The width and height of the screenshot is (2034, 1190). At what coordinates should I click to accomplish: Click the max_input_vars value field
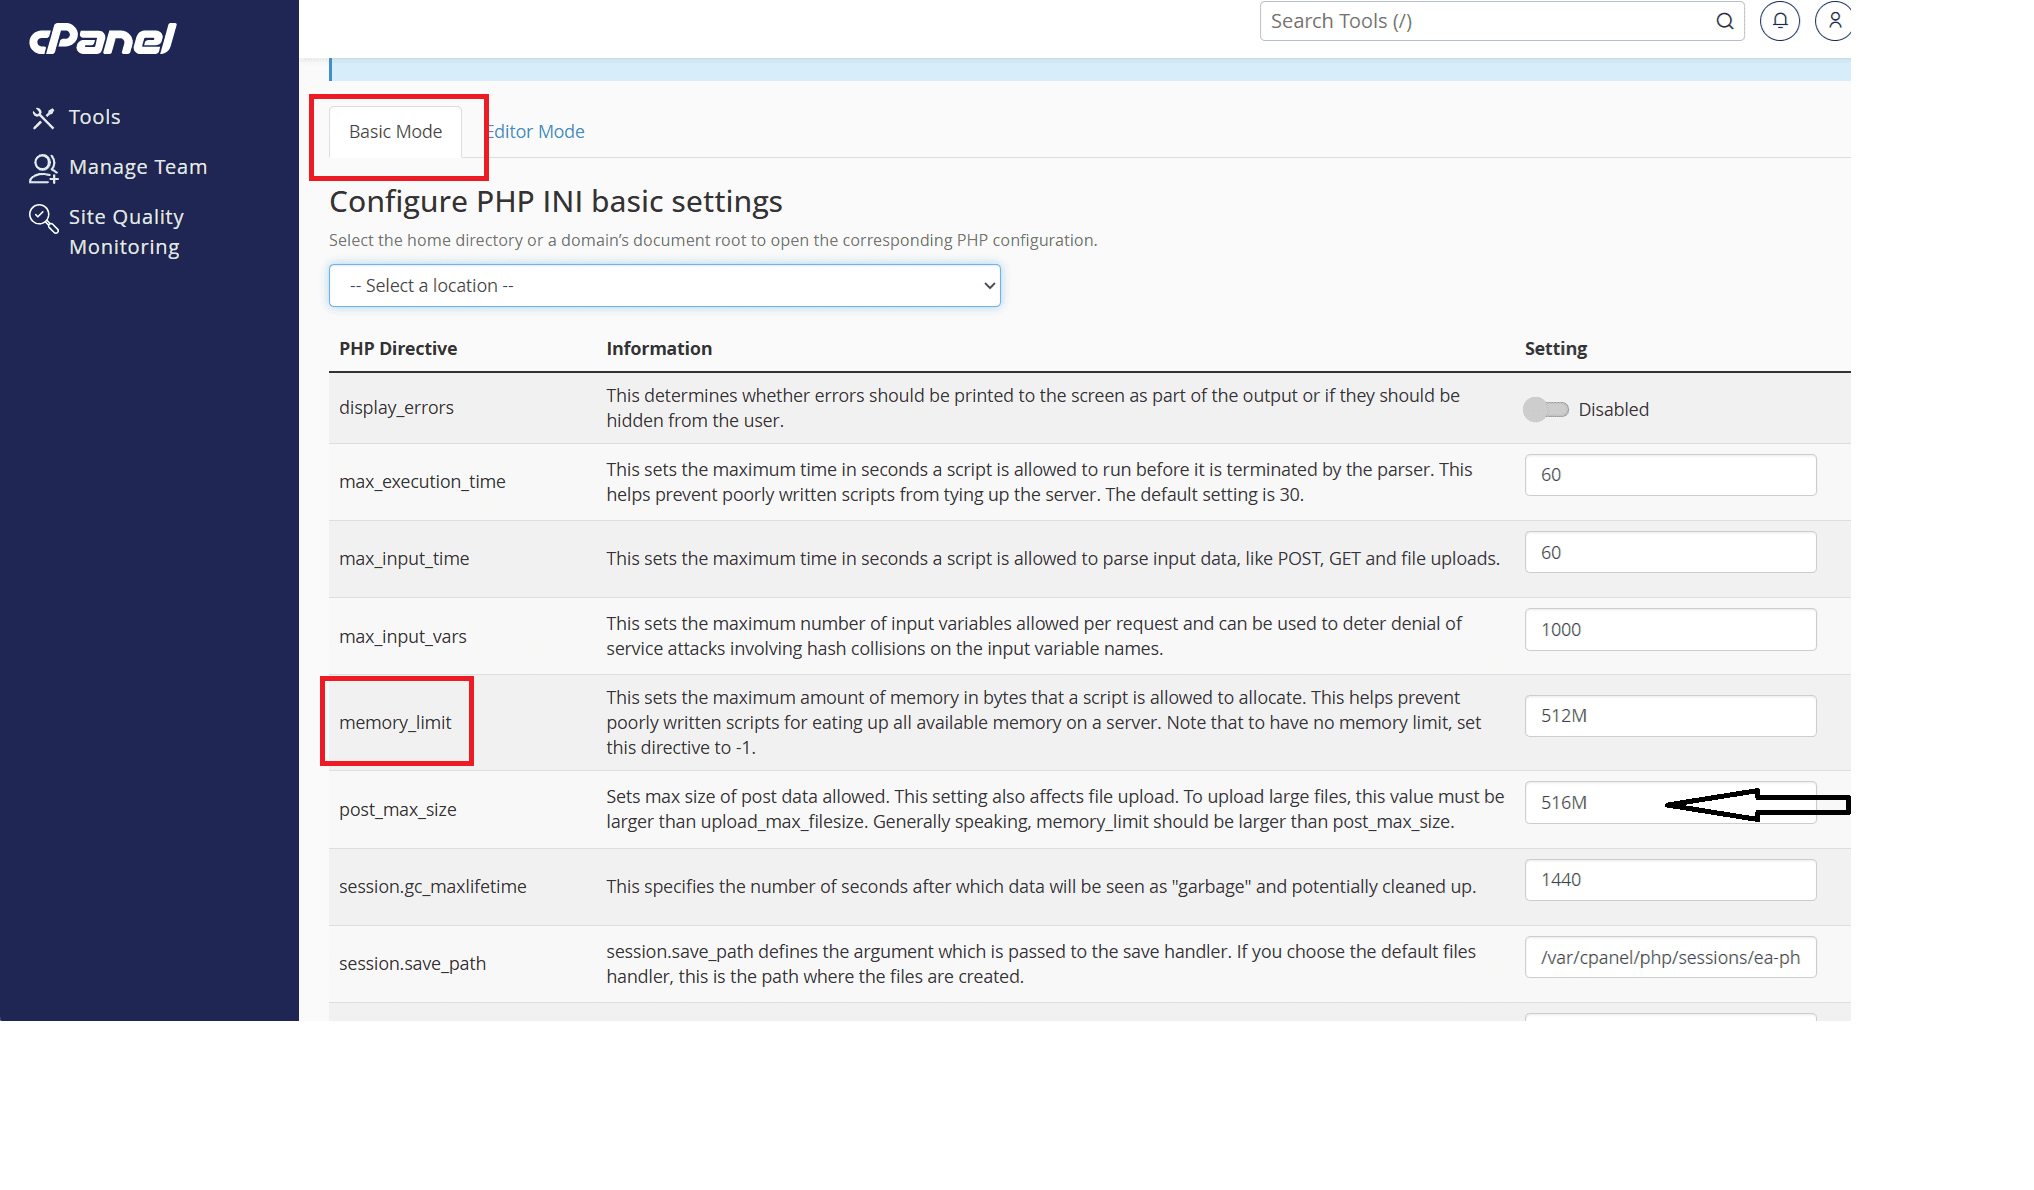coord(1670,630)
